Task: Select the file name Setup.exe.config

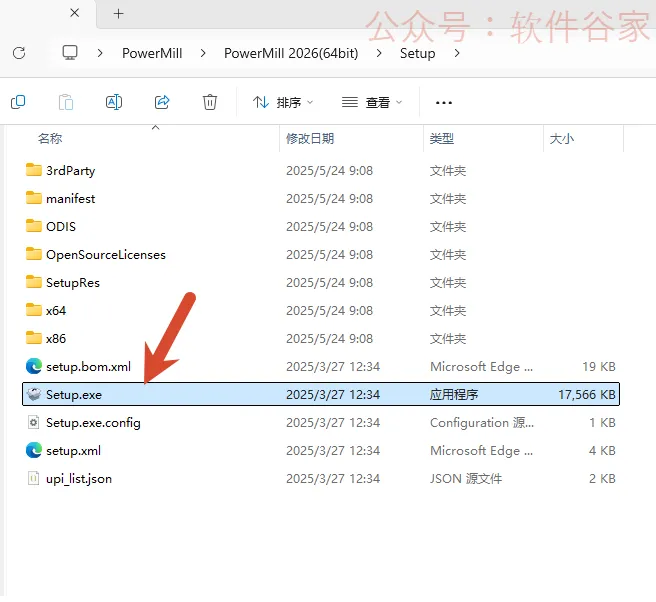Action: point(93,423)
